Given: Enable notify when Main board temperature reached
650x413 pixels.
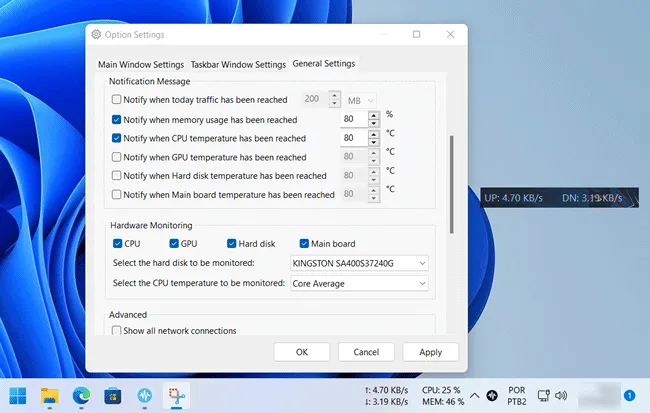Looking at the screenshot, I should pos(116,194).
